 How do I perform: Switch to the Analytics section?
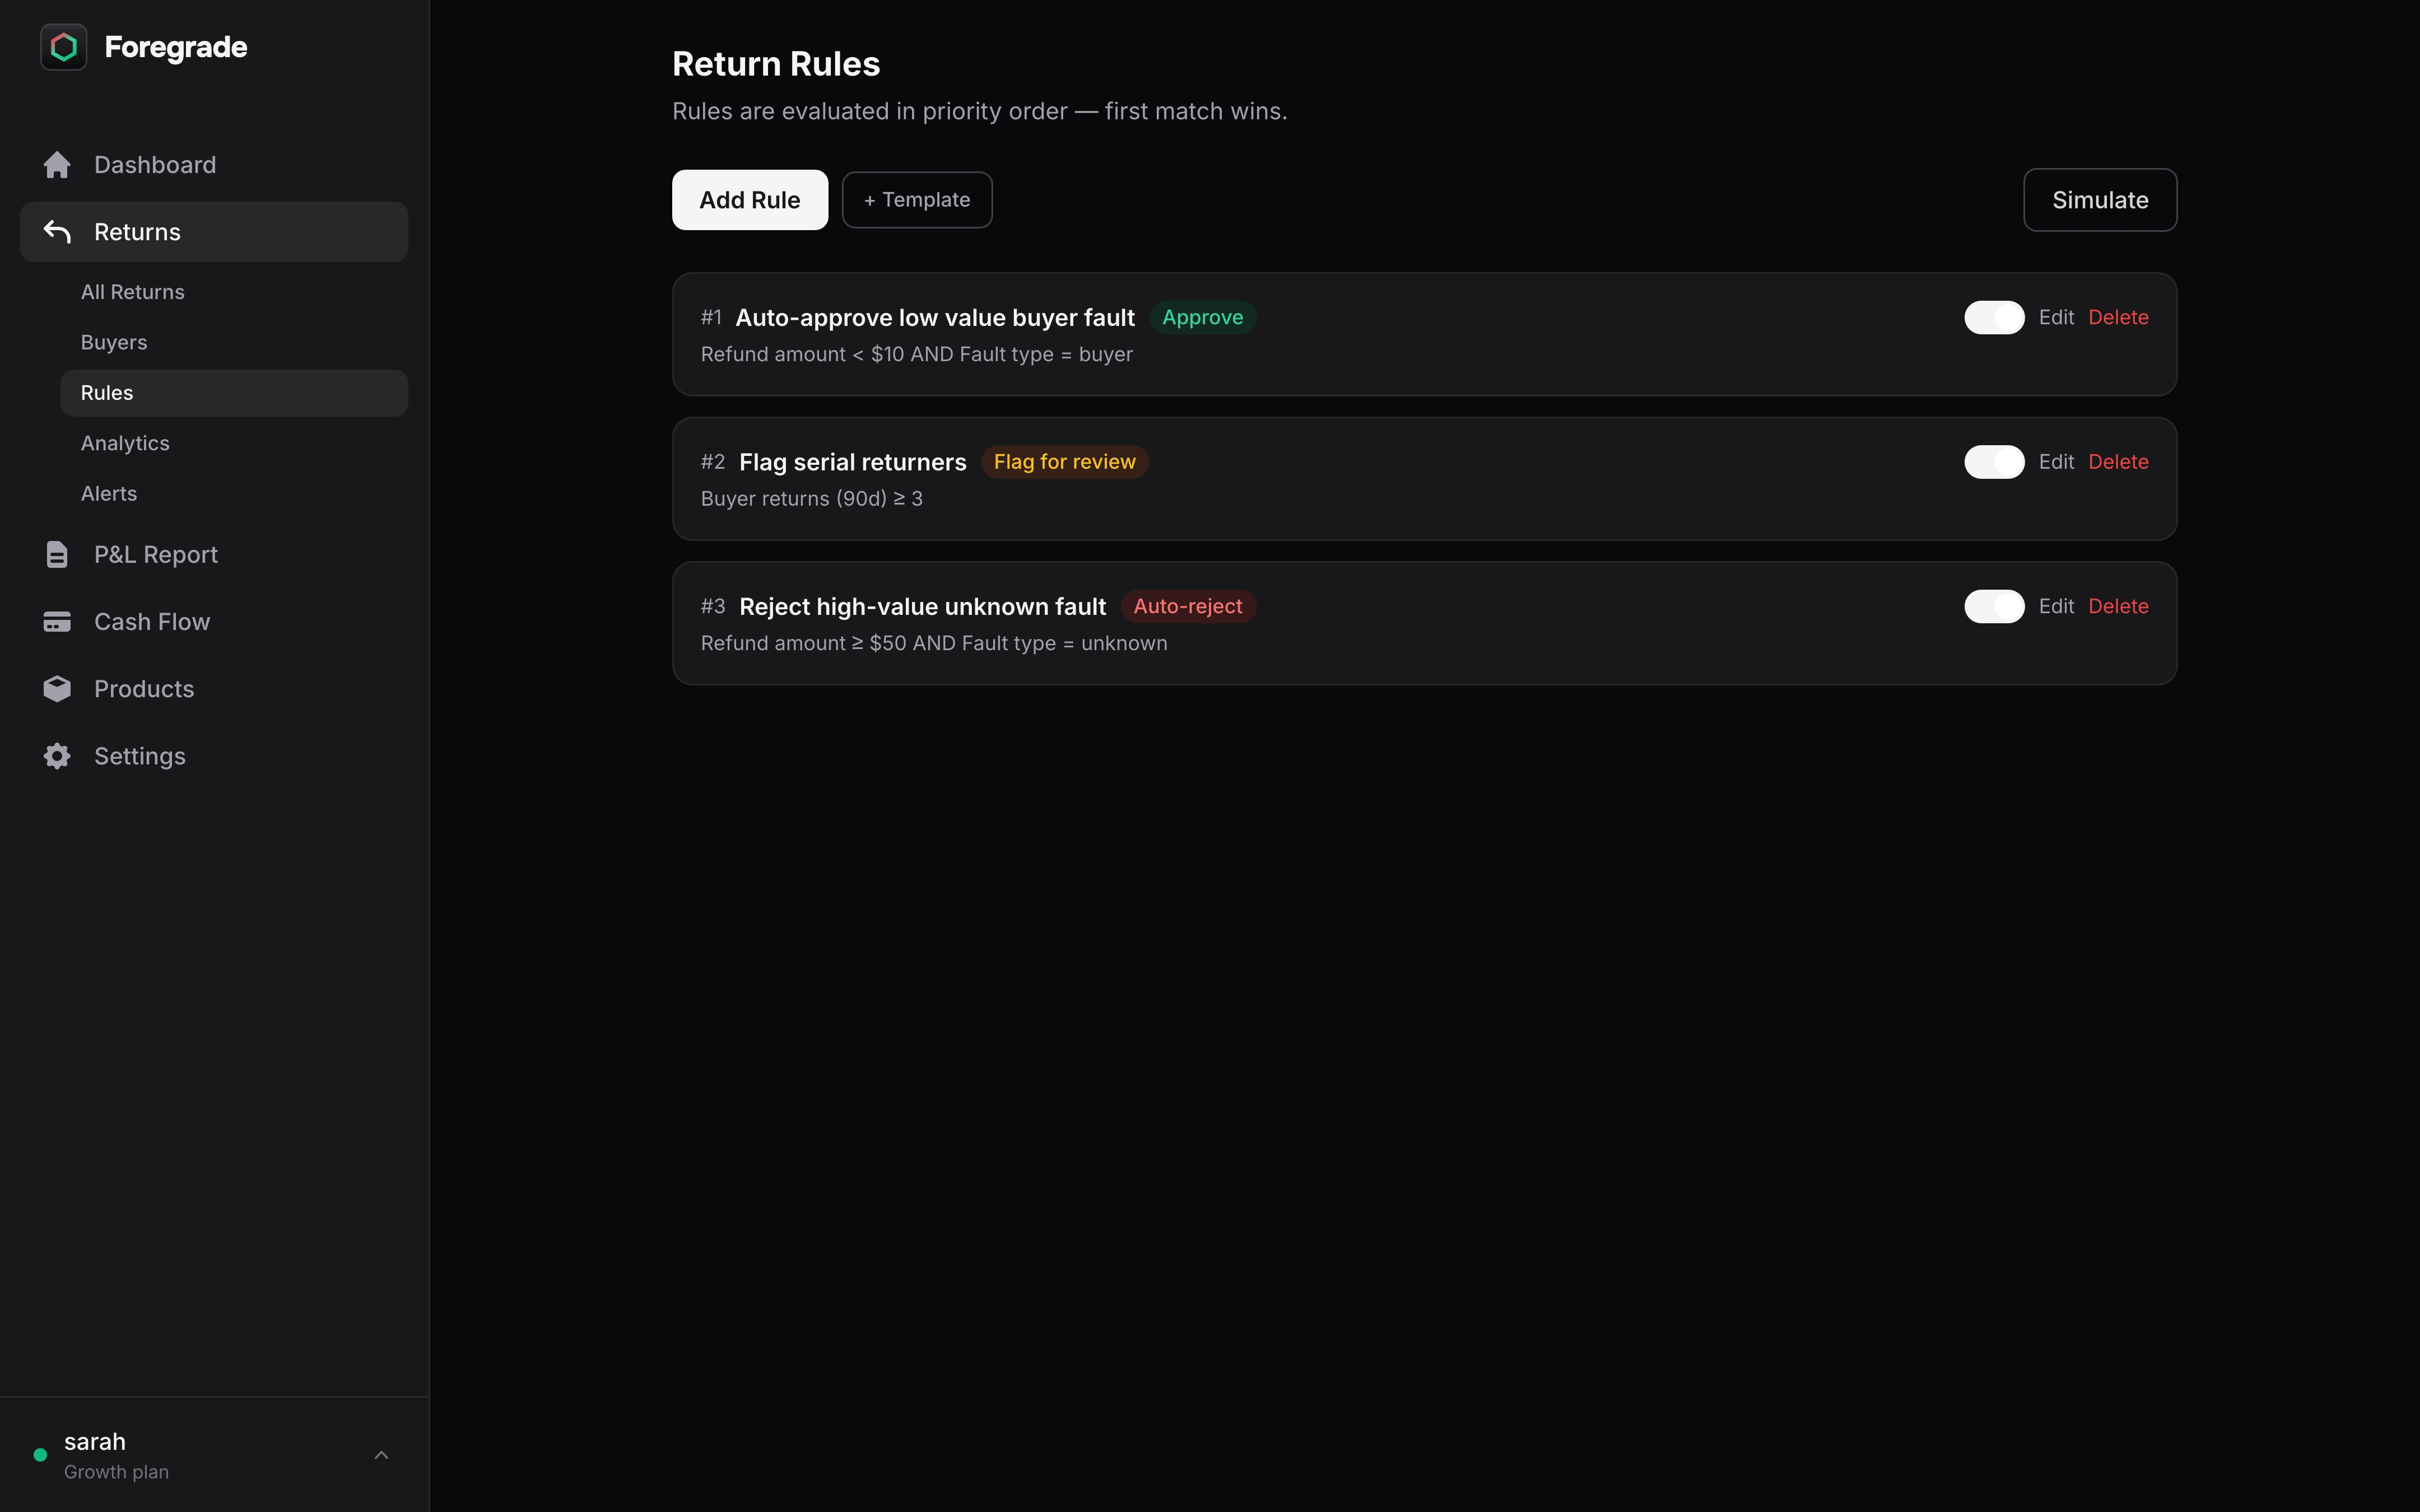pyautogui.click(x=124, y=442)
